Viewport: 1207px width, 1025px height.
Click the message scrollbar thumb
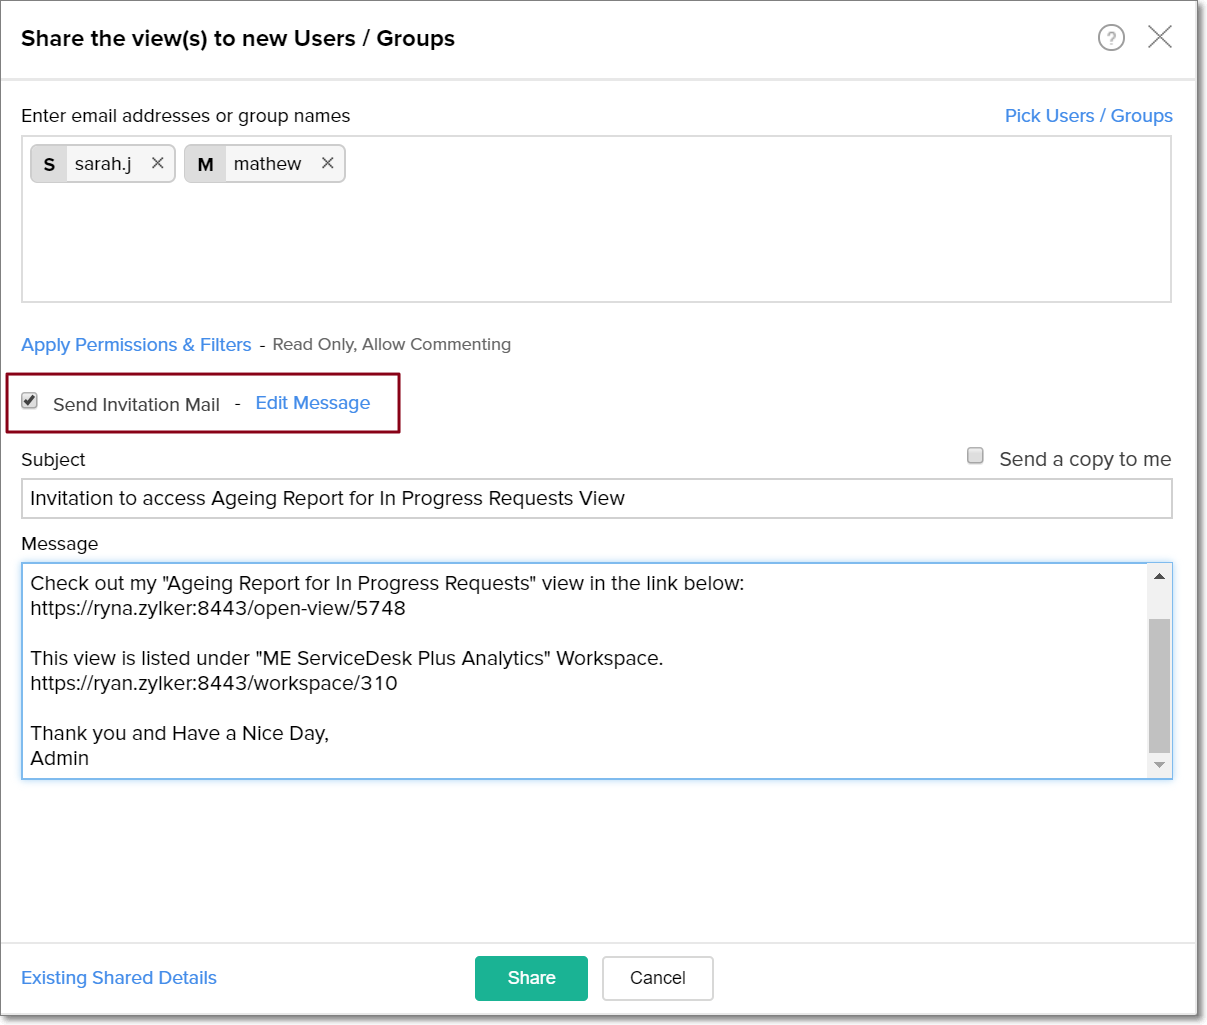click(1159, 685)
